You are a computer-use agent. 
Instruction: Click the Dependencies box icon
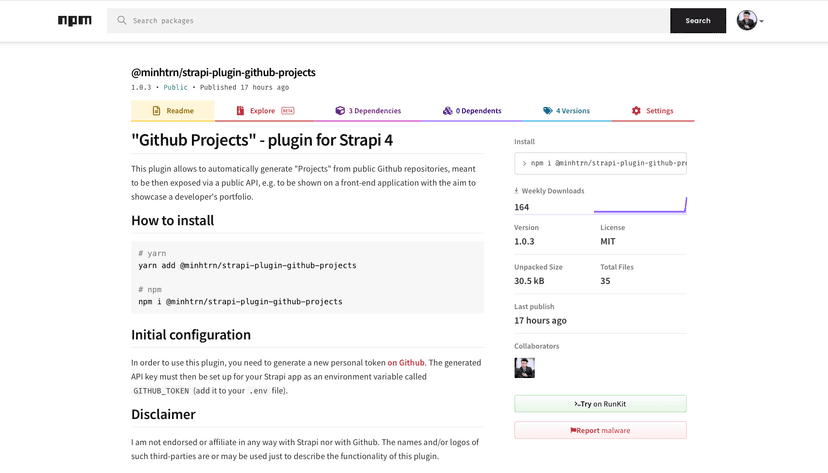click(x=340, y=110)
